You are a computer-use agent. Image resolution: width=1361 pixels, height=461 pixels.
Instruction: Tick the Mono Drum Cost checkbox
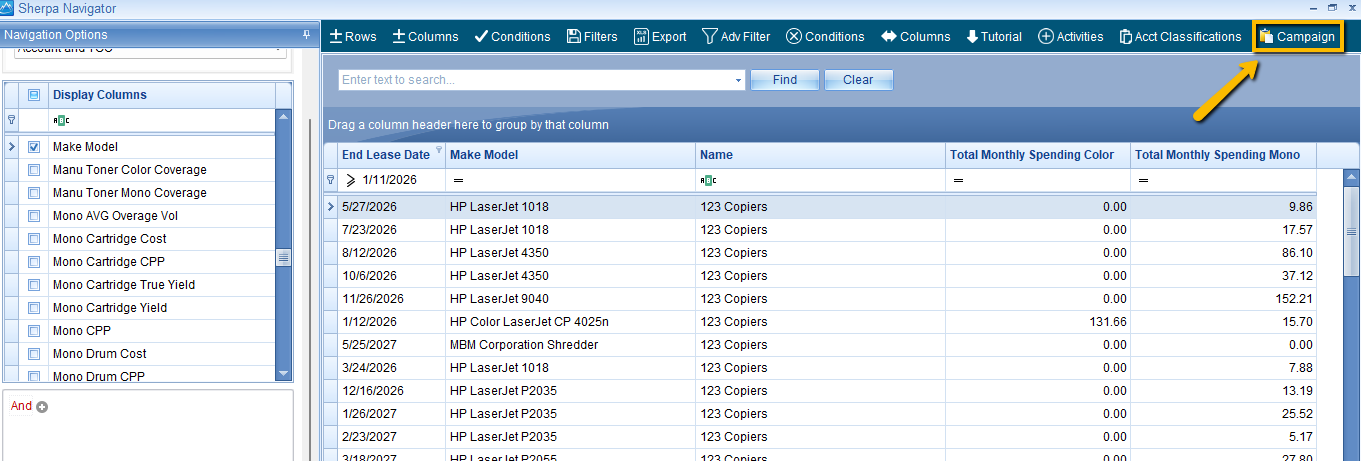[x=34, y=354]
